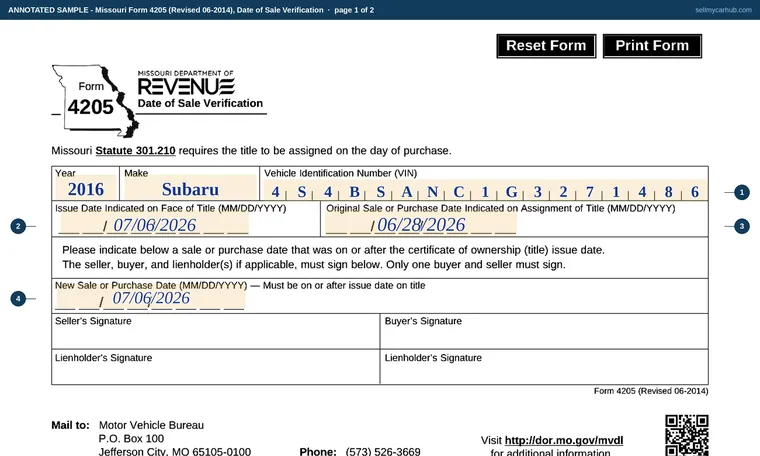Click the 'Date of Sale Verification' heading
760x456 pixels.
click(200, 103)
